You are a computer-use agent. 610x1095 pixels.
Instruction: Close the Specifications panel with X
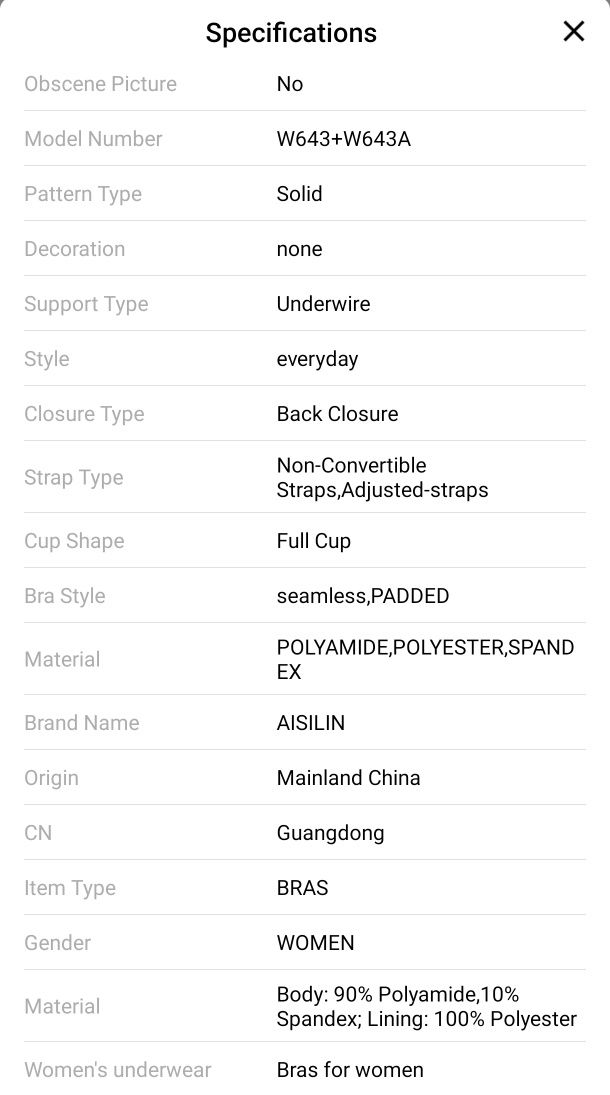(x=574, y=31)
